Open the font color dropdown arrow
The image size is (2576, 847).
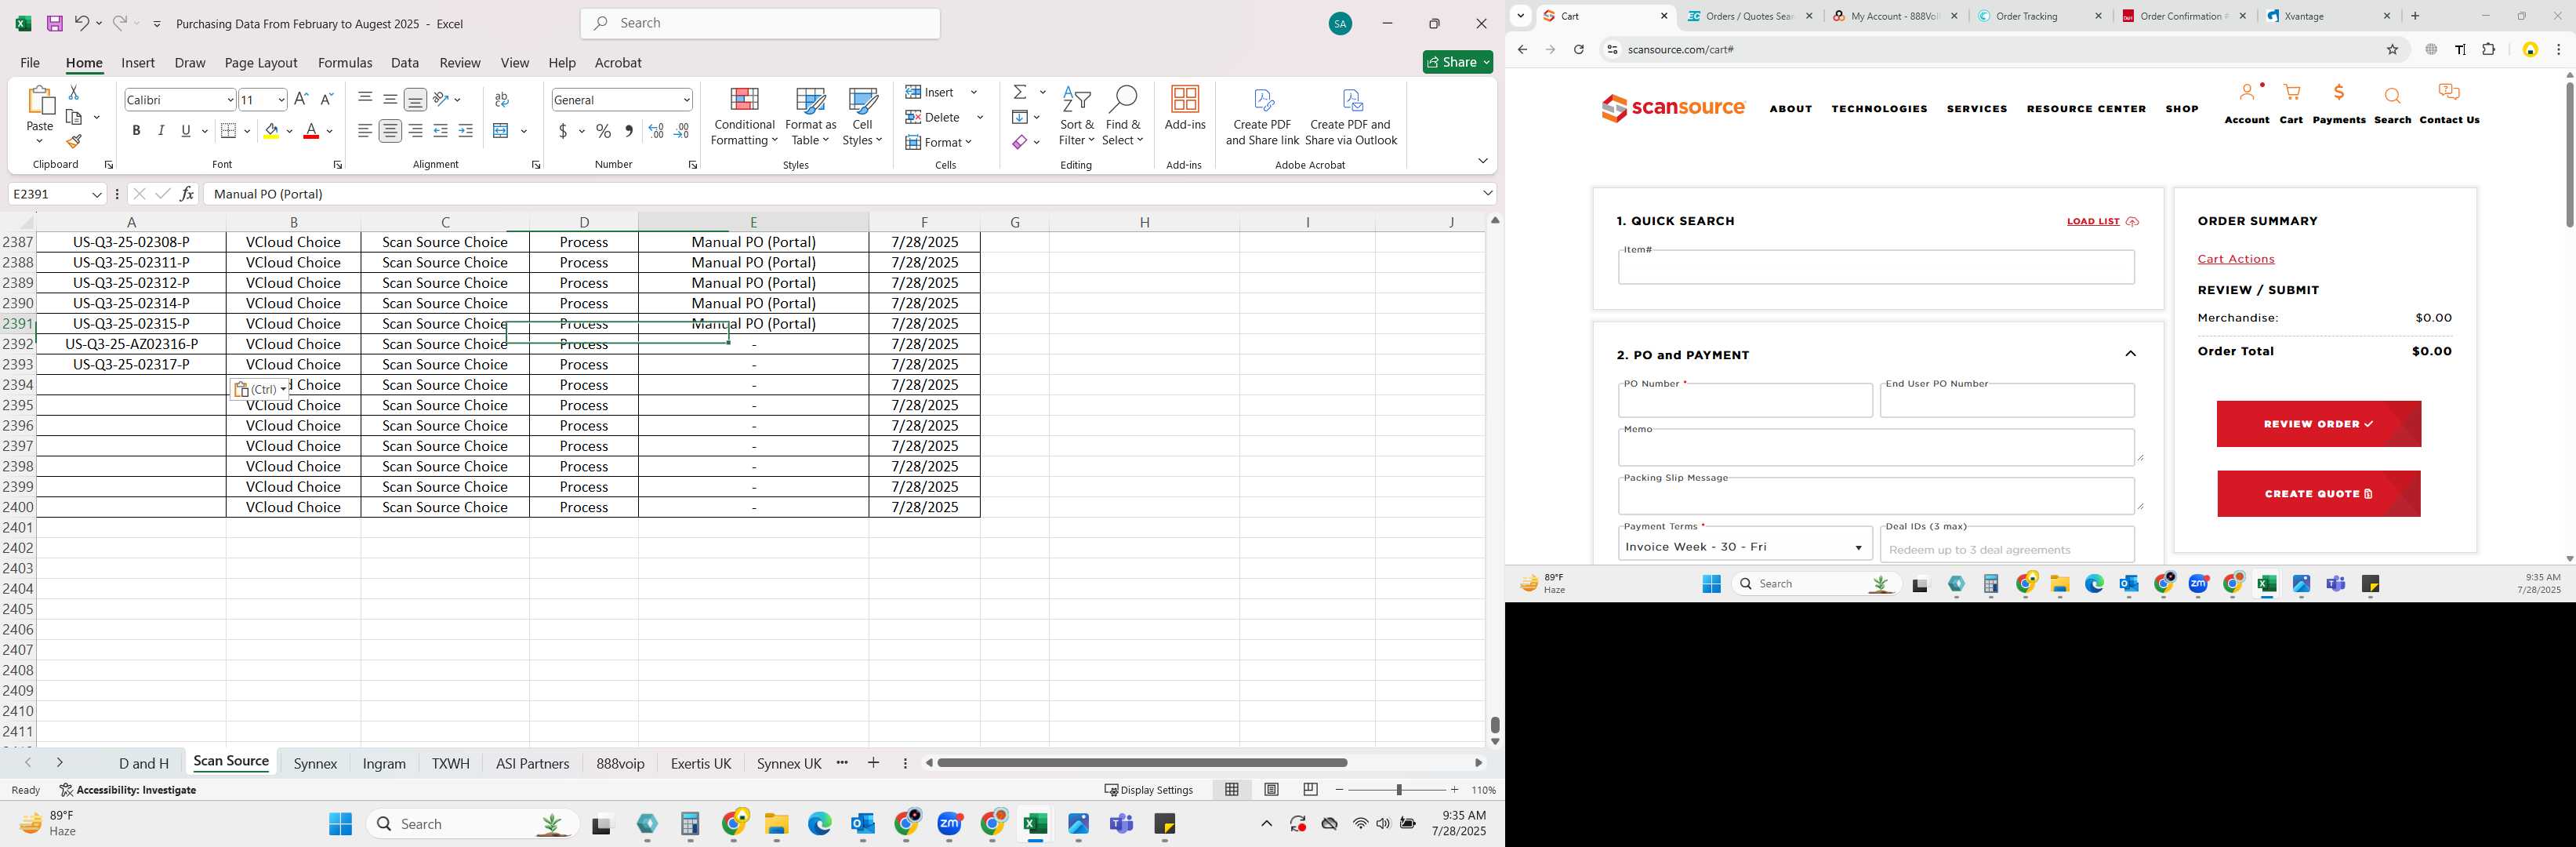pos(330,131)
